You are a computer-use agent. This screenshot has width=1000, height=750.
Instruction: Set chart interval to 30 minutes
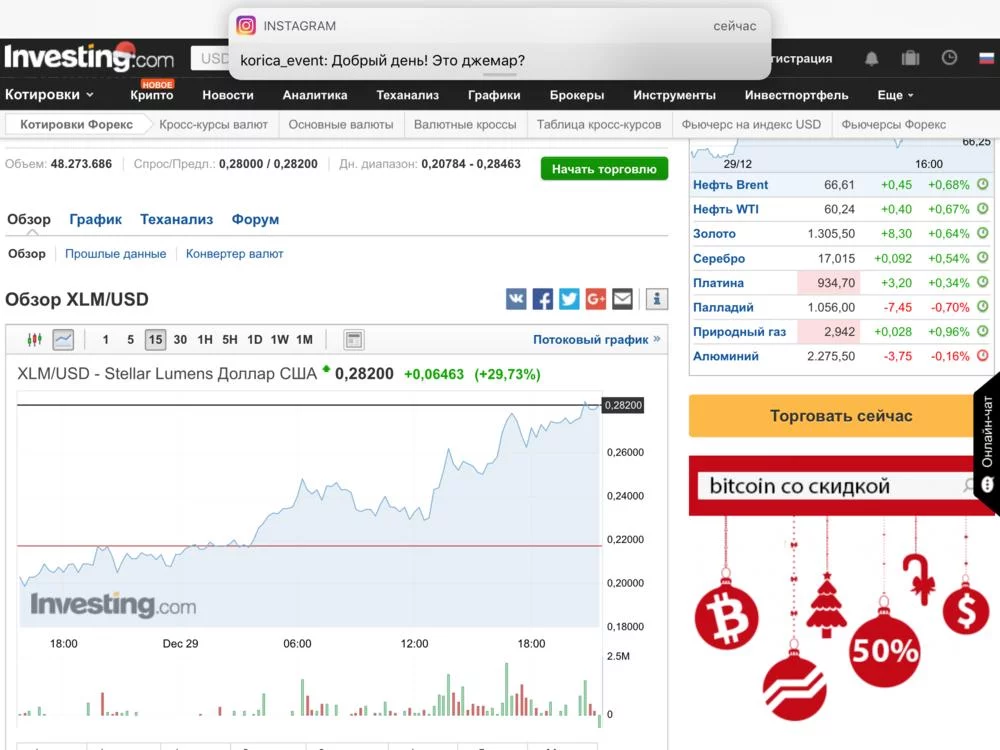tap(180, 339)
